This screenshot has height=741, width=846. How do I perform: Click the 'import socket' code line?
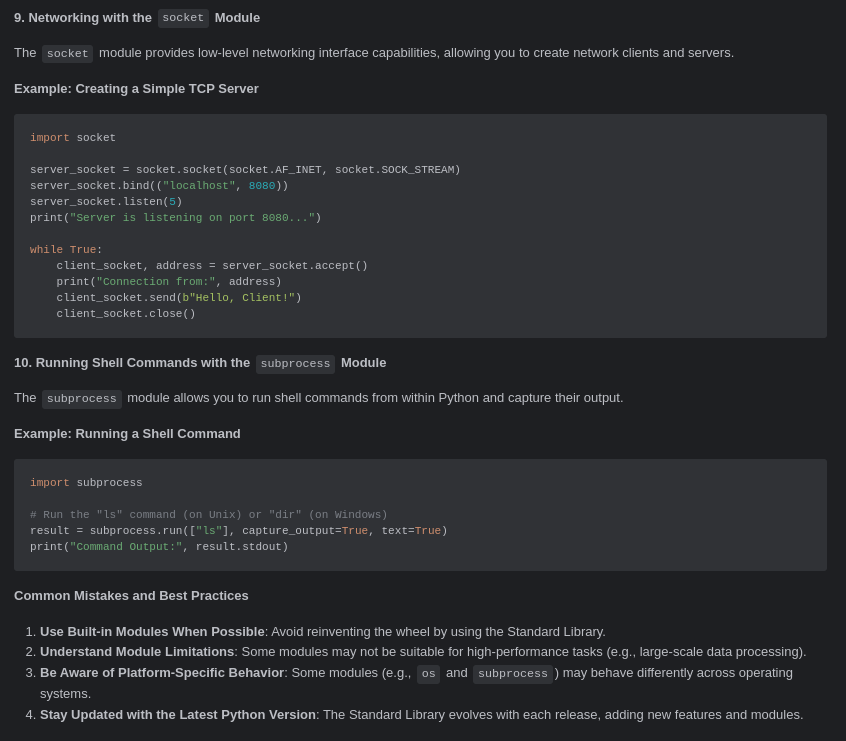(x=73, y=138)
